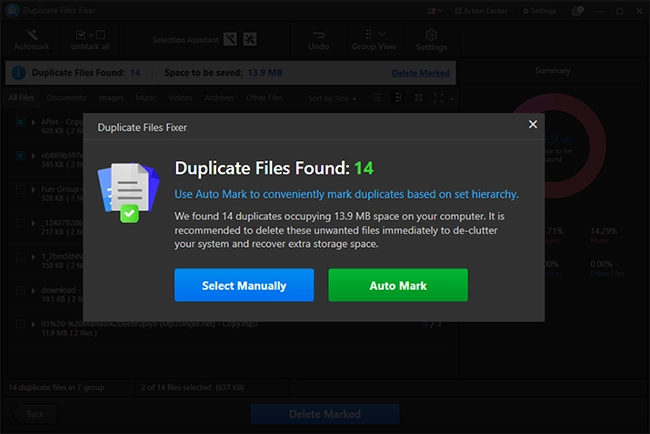Click the Back button
Screen dimensions: 650x434
34,414
